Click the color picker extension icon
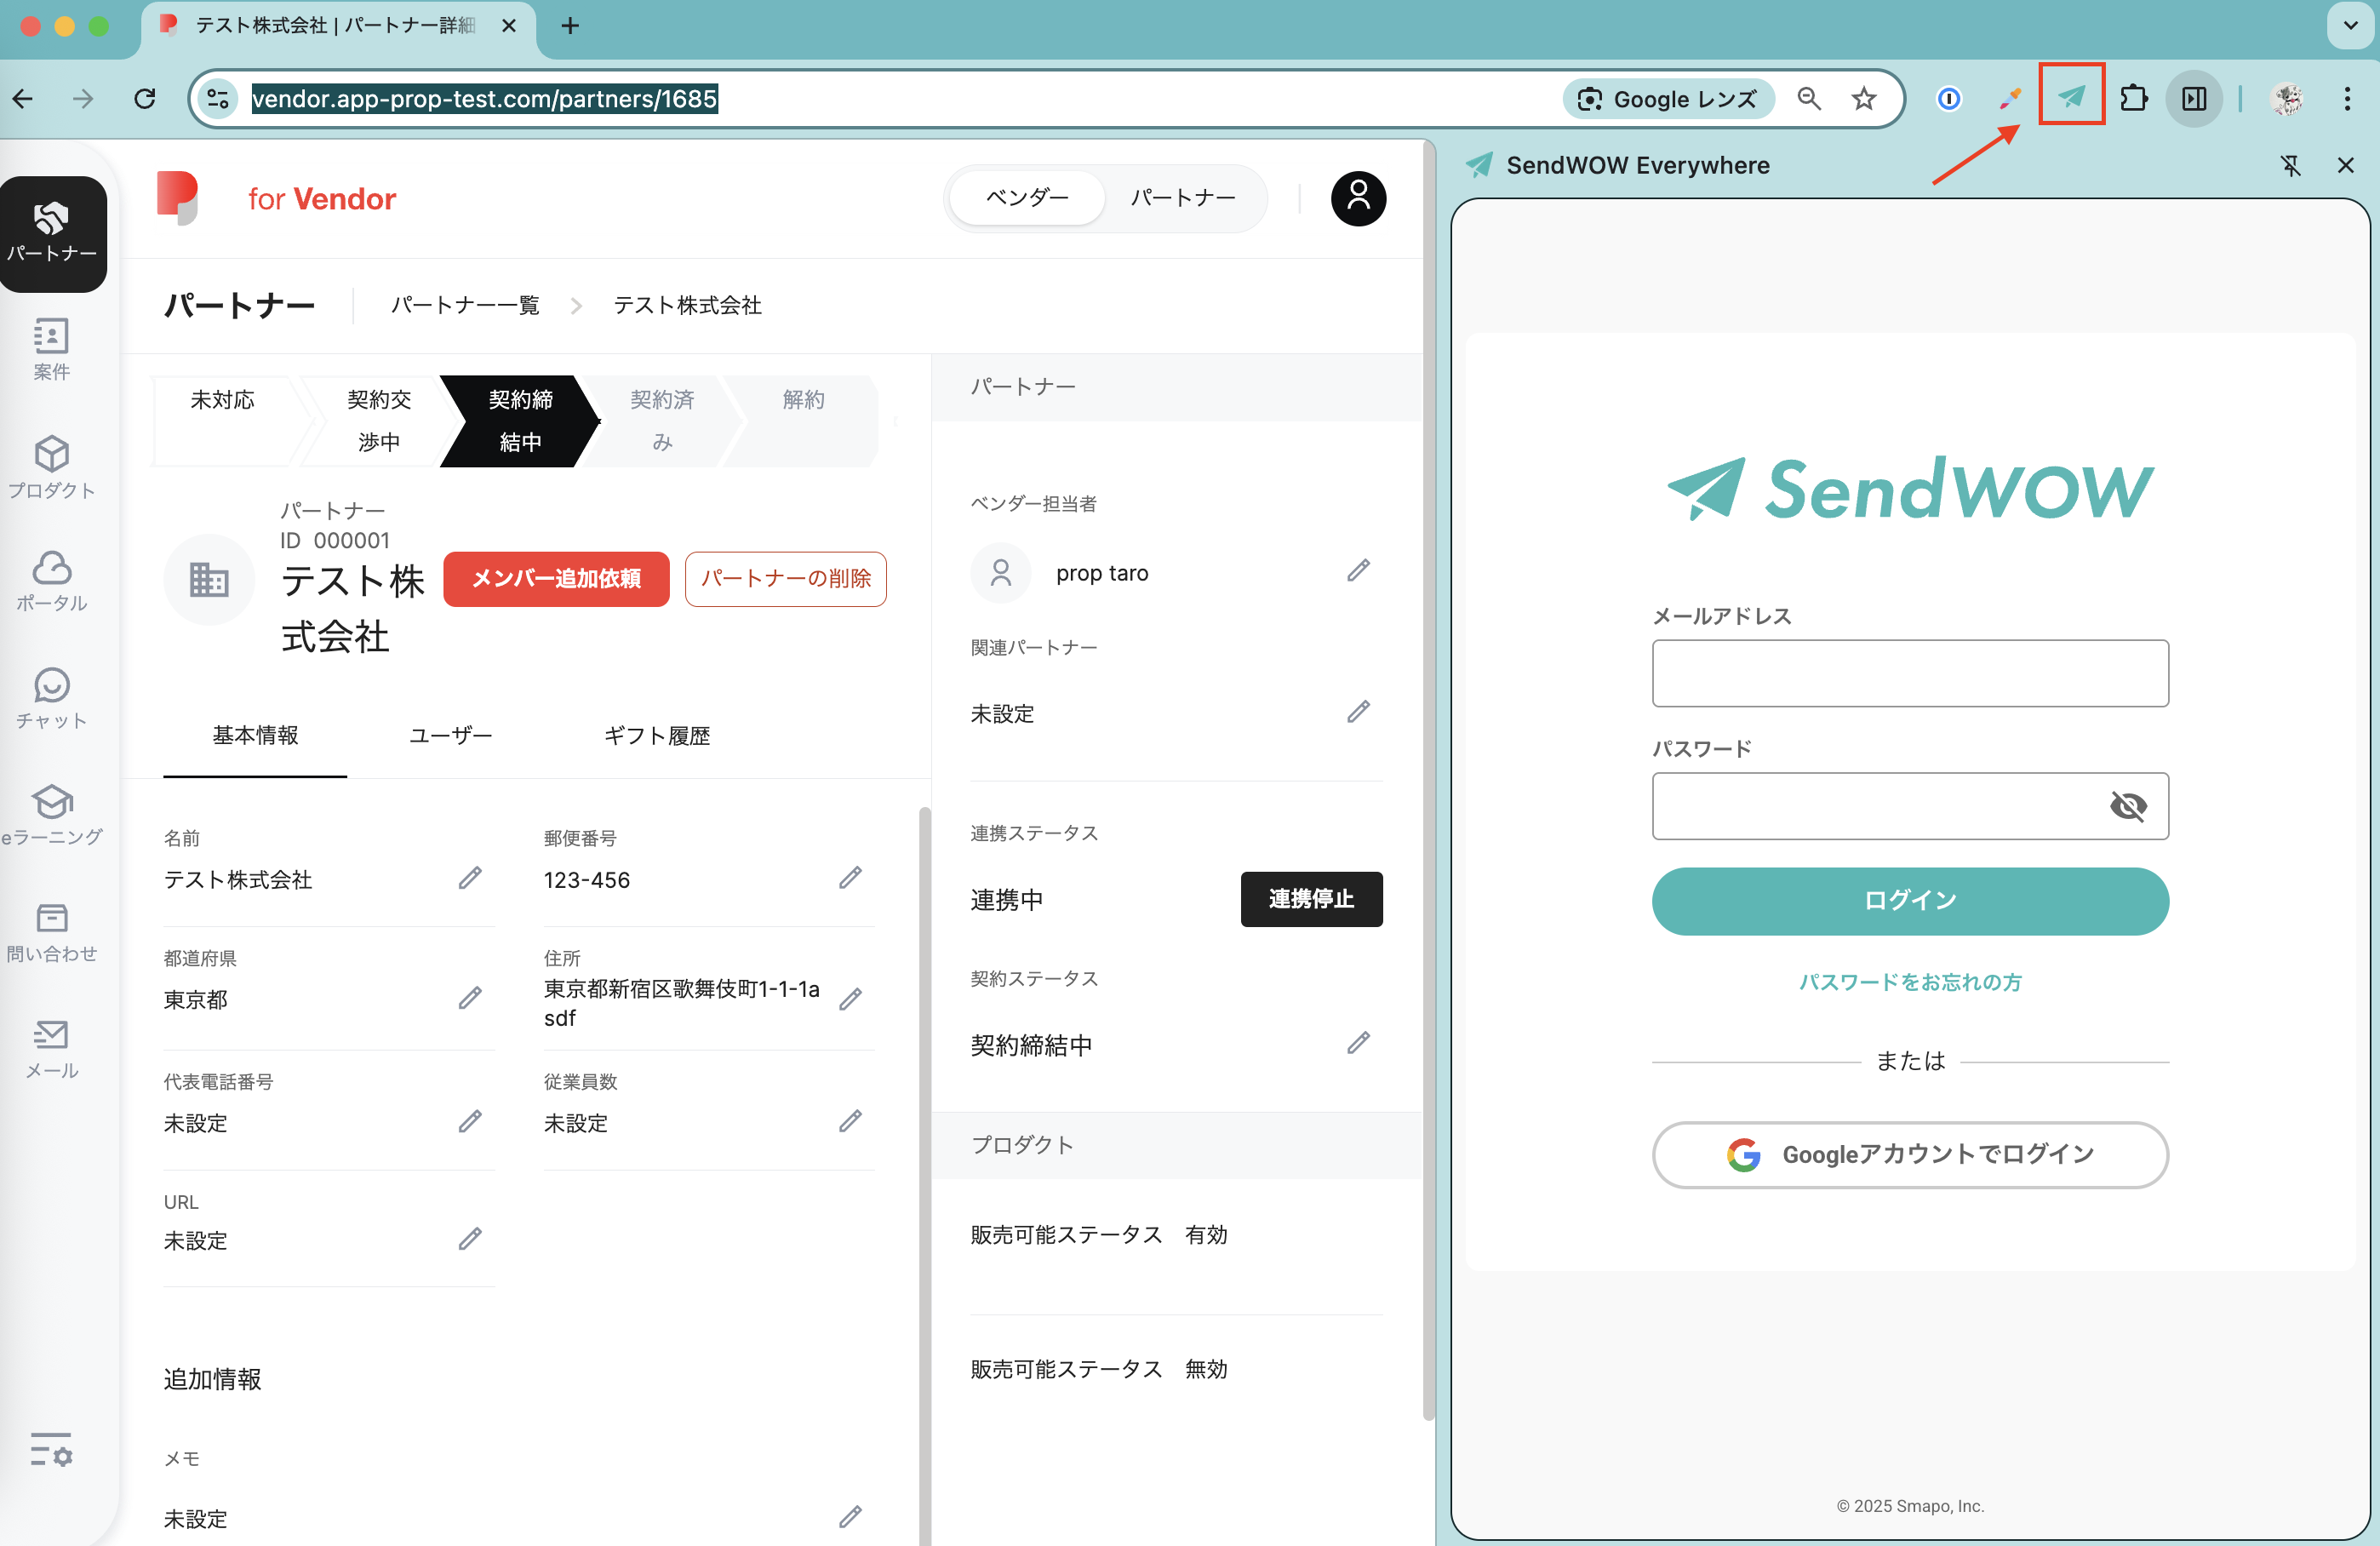The width and height of the screenshot is (2380, 1546). 2009,98
